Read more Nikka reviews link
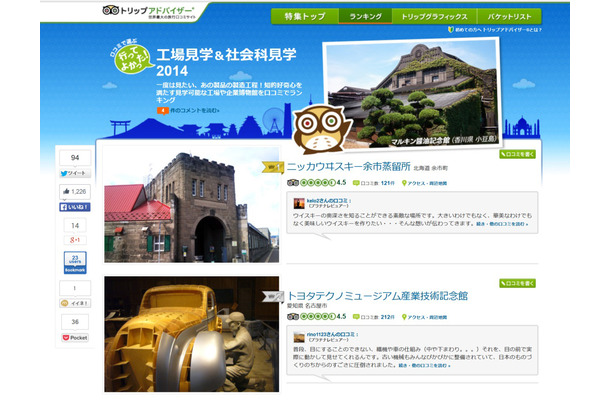 (x=502, y=224)
